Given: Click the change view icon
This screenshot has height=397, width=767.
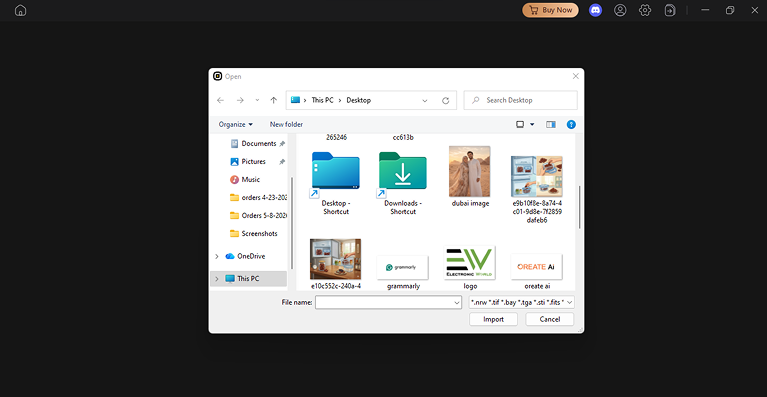Looking at the screenshot, I should 520,125.
